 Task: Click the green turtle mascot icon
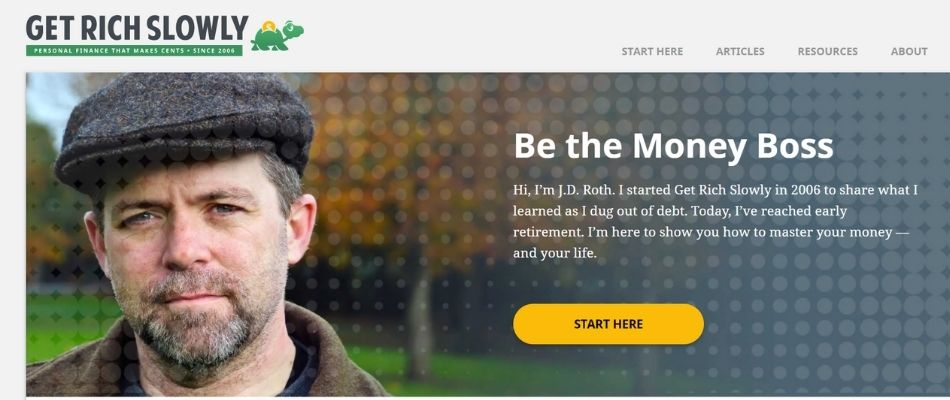[277, 35]
